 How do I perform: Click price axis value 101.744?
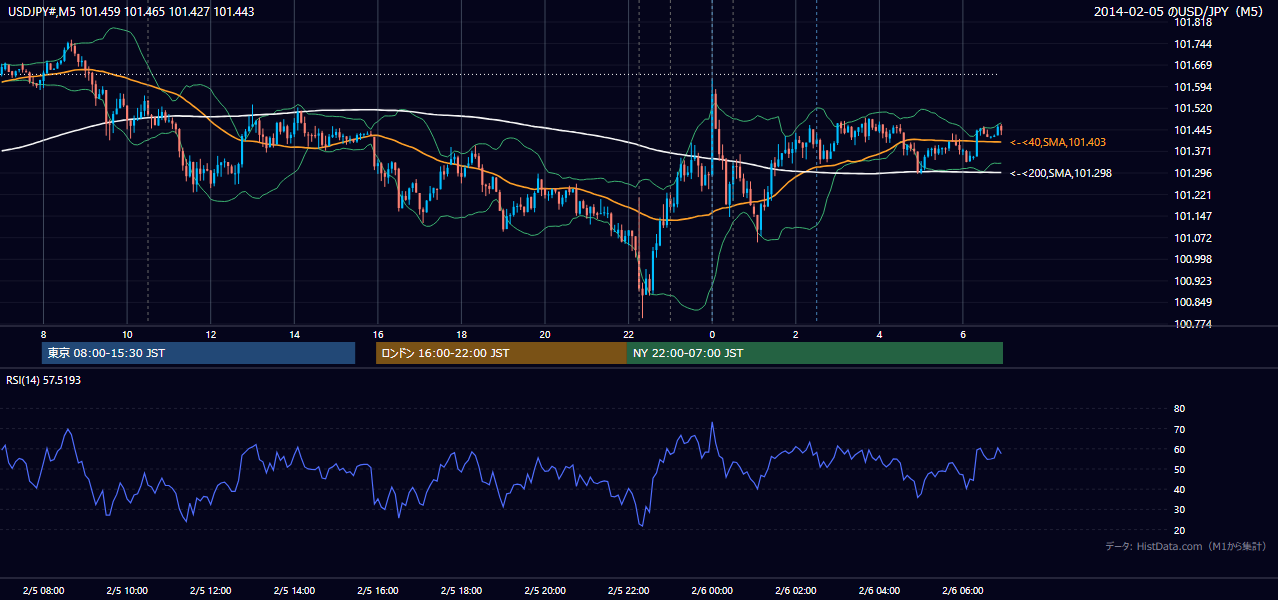point(1193,44)
